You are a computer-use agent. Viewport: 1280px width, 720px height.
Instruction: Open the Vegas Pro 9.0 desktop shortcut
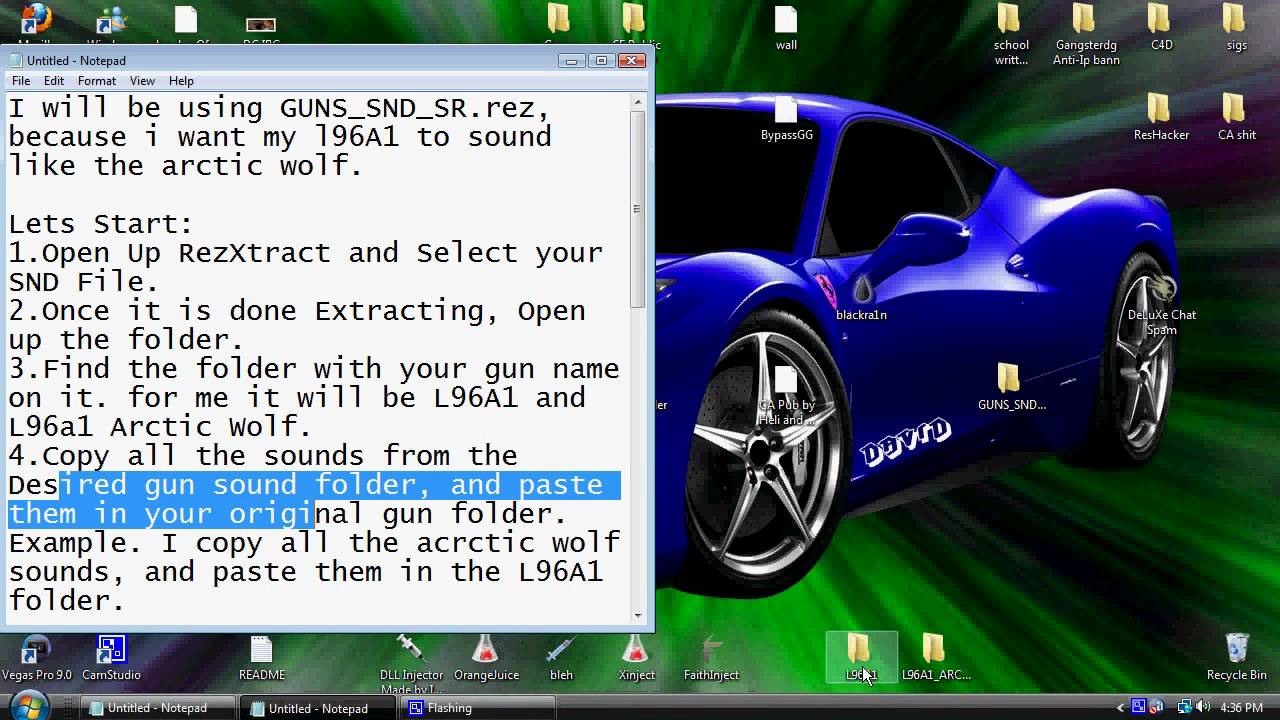pyautogui.click(x=36, y=657)
